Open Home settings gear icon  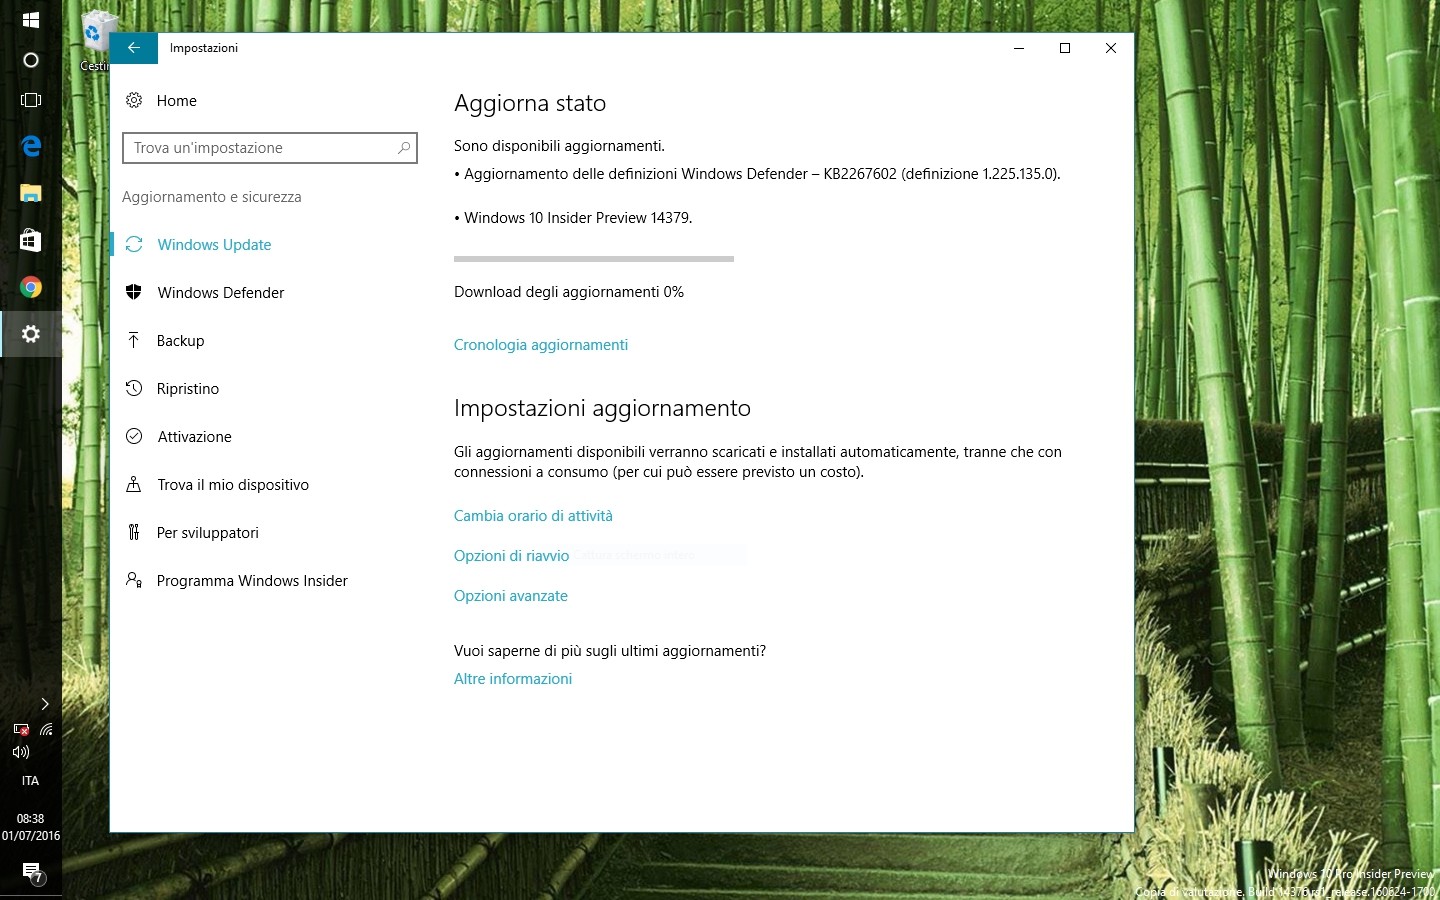[134, 100]
